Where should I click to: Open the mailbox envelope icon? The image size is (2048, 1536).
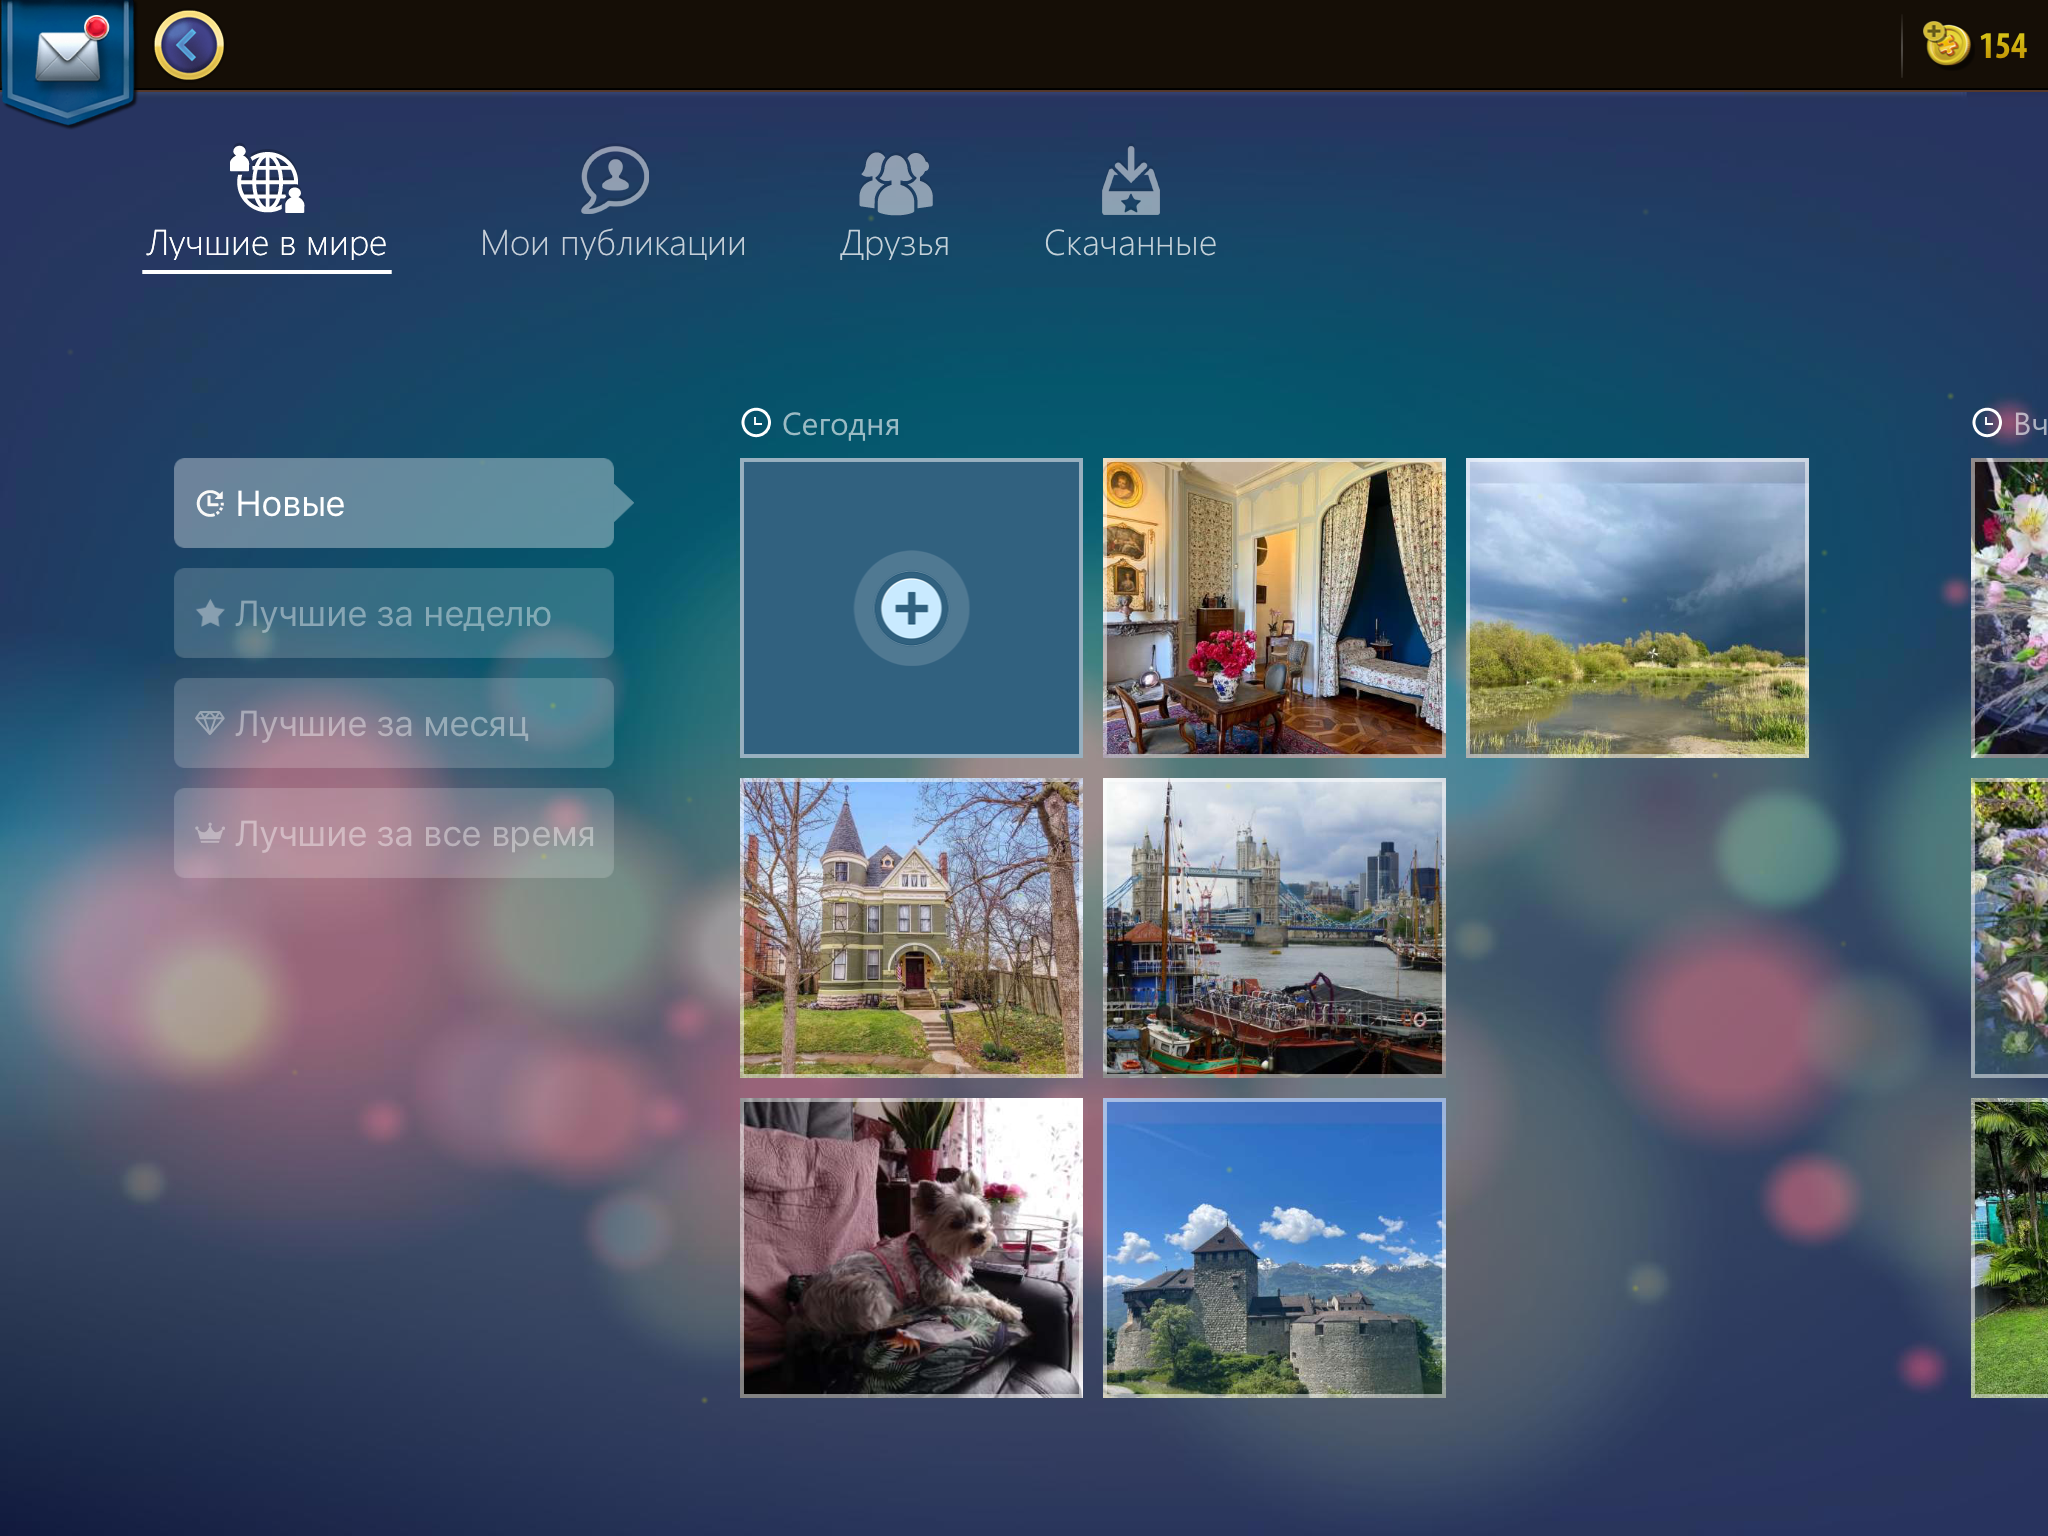pos(69,54)
